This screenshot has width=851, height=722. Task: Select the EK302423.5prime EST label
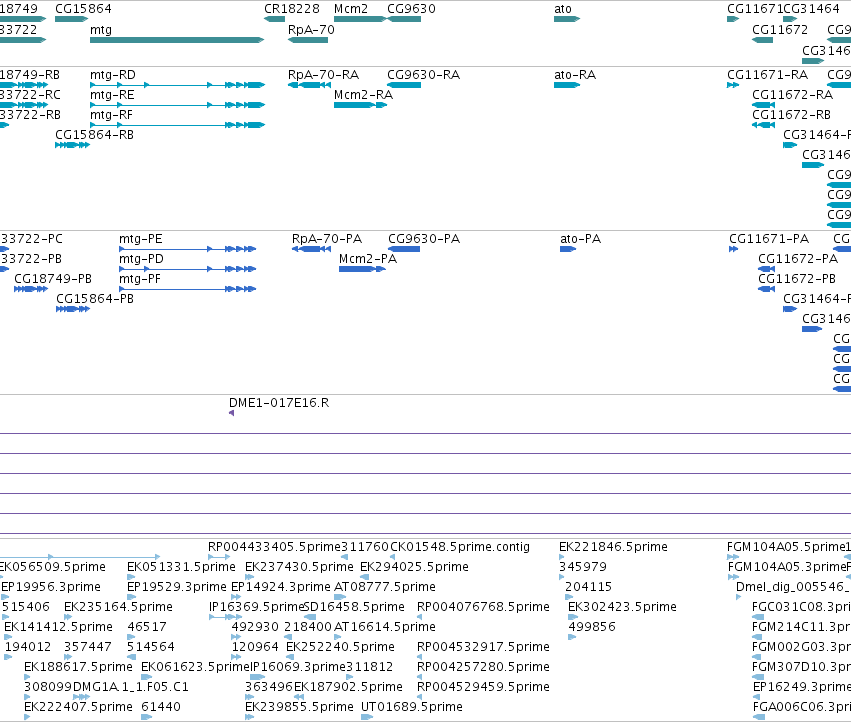point(622,607)
